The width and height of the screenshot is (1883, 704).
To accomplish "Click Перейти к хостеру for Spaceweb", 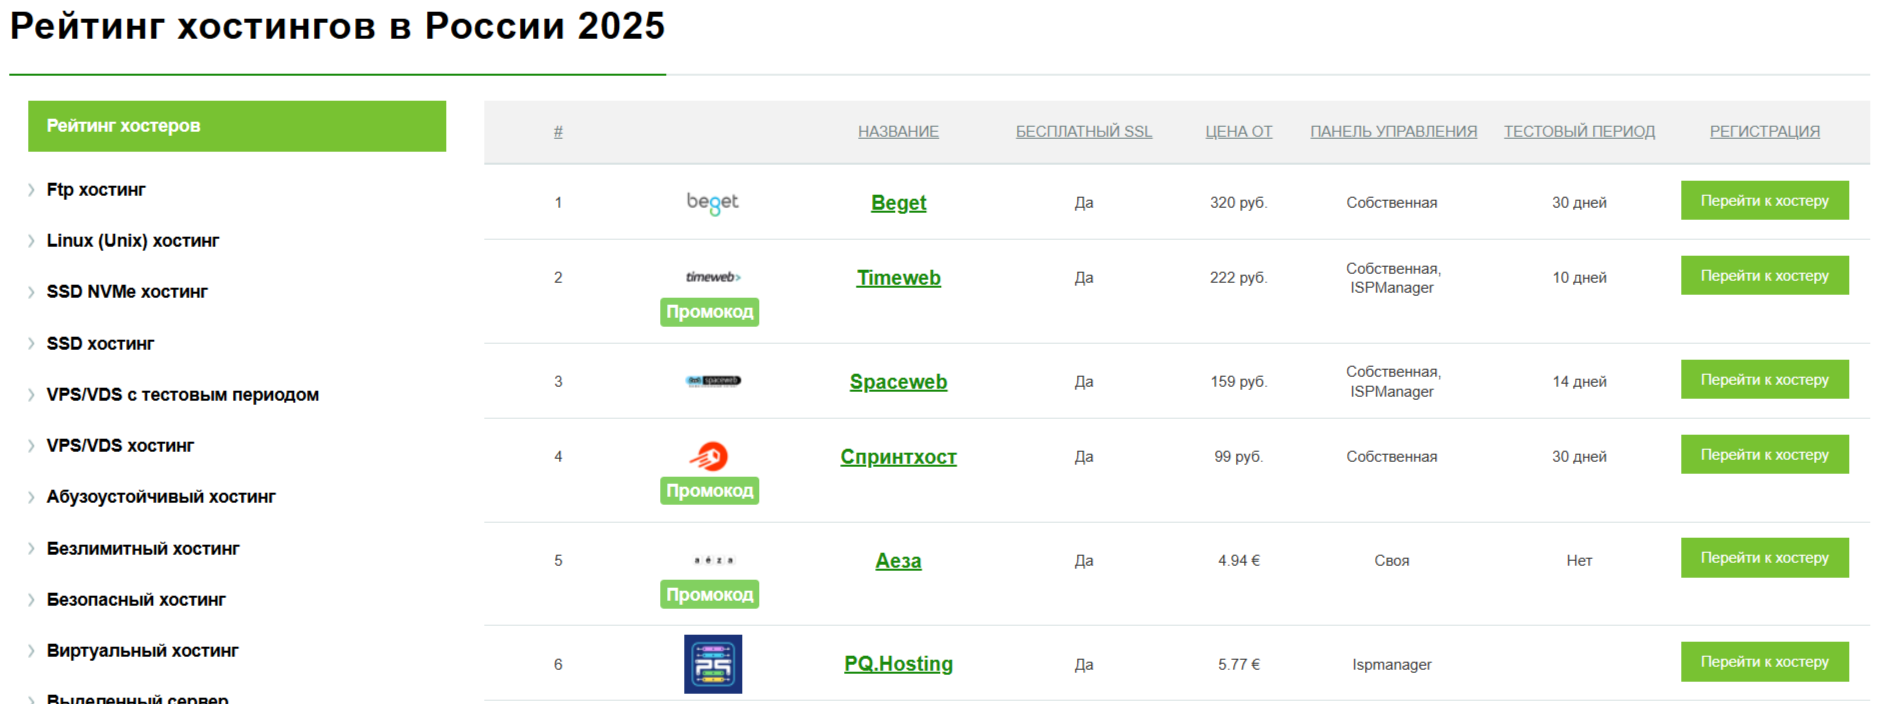I will [1765, 379].
